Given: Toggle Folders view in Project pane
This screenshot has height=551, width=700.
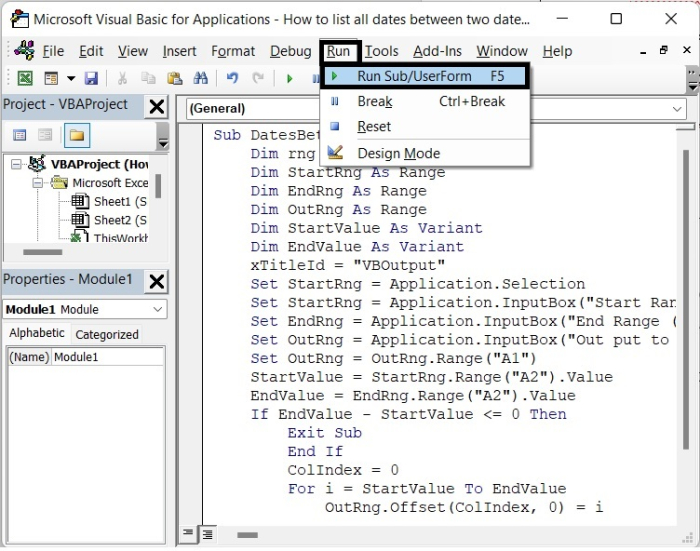Looking at the screenshot, I should [x=77, y=135].
